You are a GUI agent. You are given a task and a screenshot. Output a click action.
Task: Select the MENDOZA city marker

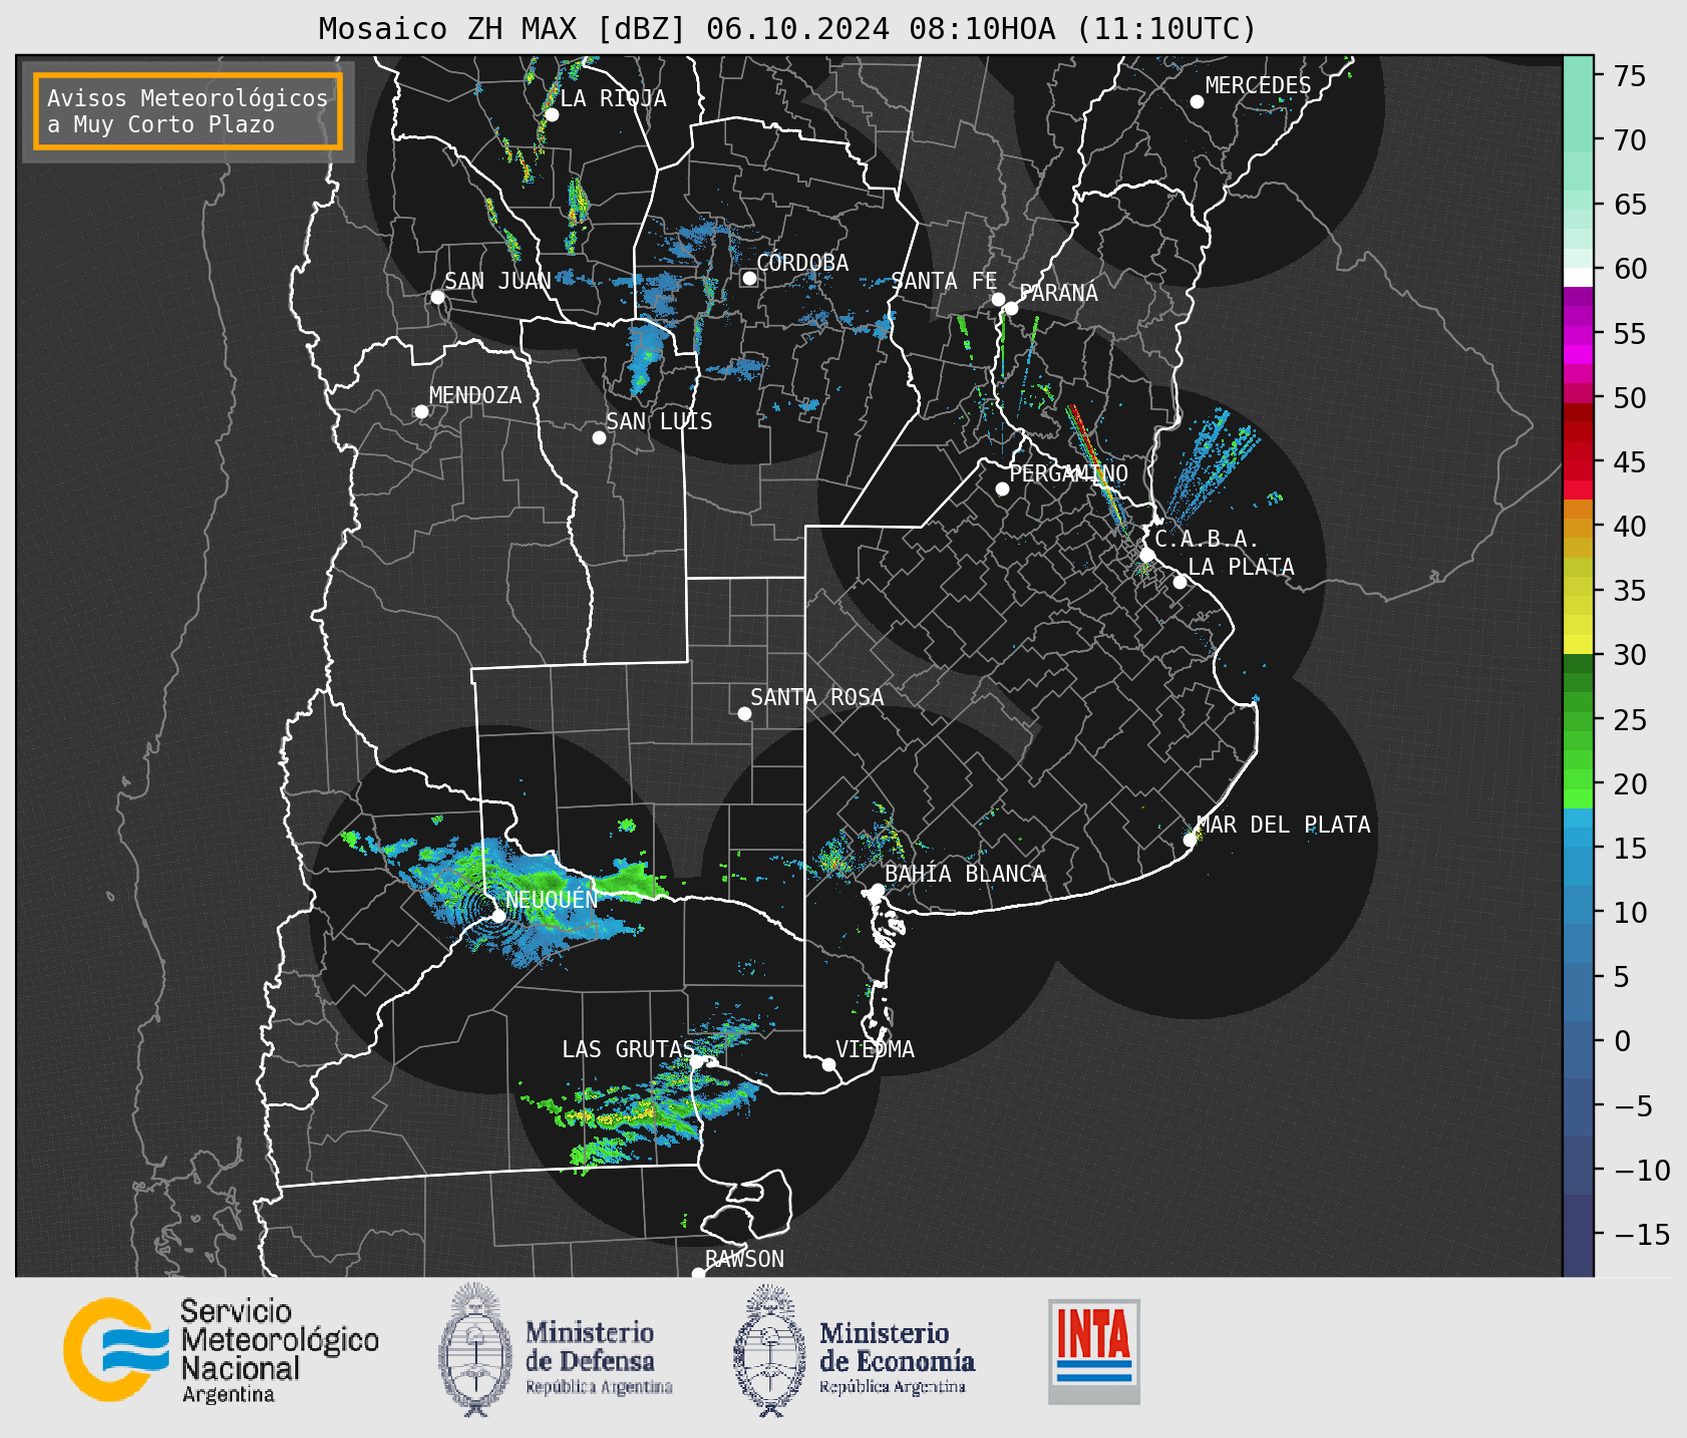click(x=421, y=412)
